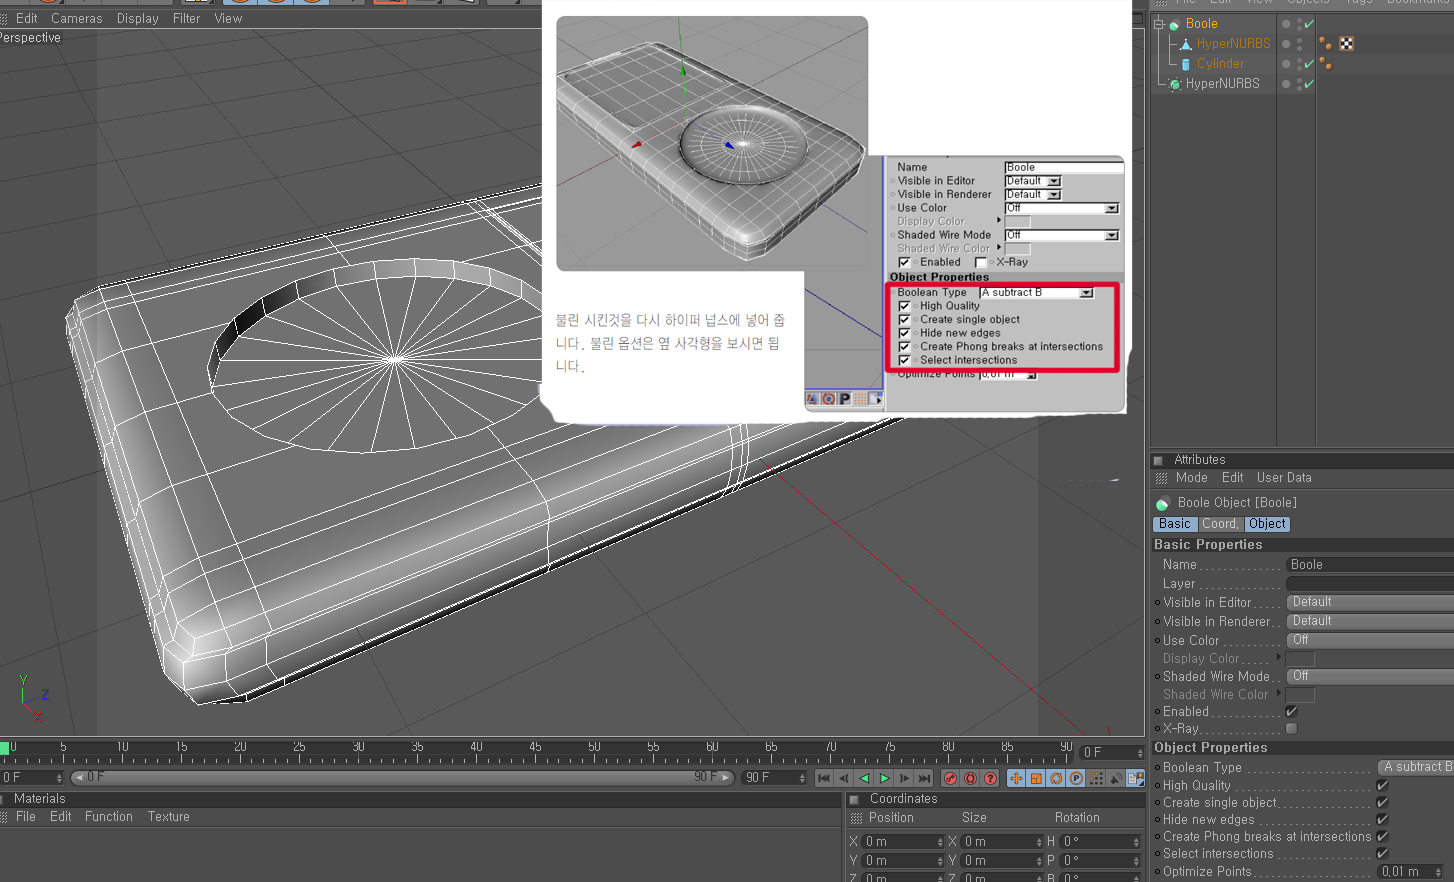The image size is (1454, 882).
Task: Open Materials Texture menu
Action: tap(169, 817)
